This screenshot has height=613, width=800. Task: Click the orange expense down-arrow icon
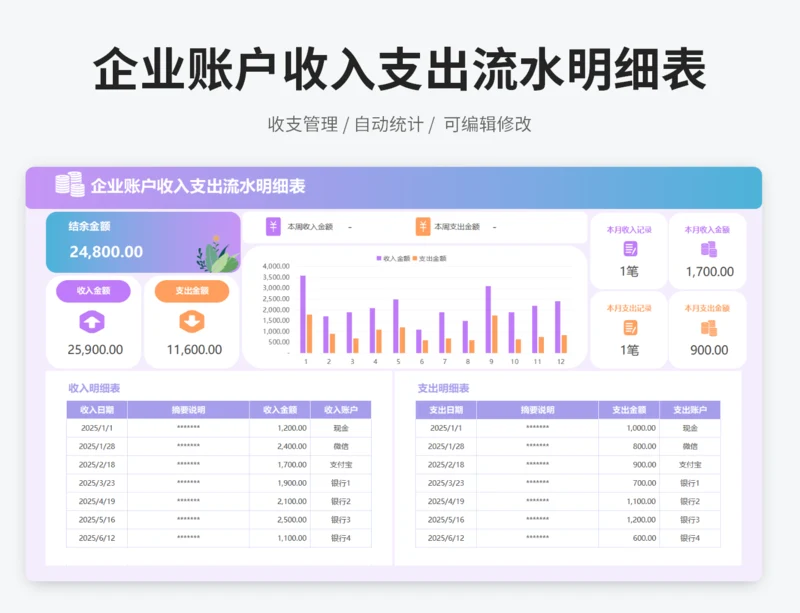click(x=192, y=322)
